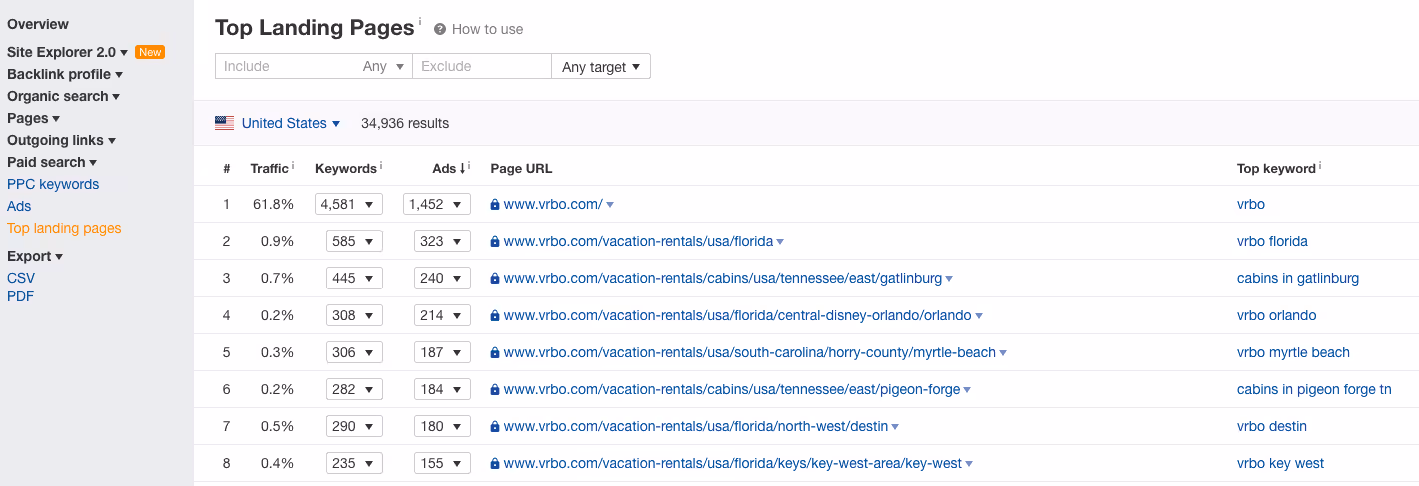
Task: Click the lock icon for www.vrbo.com/ row
Action: coord(495,205)
